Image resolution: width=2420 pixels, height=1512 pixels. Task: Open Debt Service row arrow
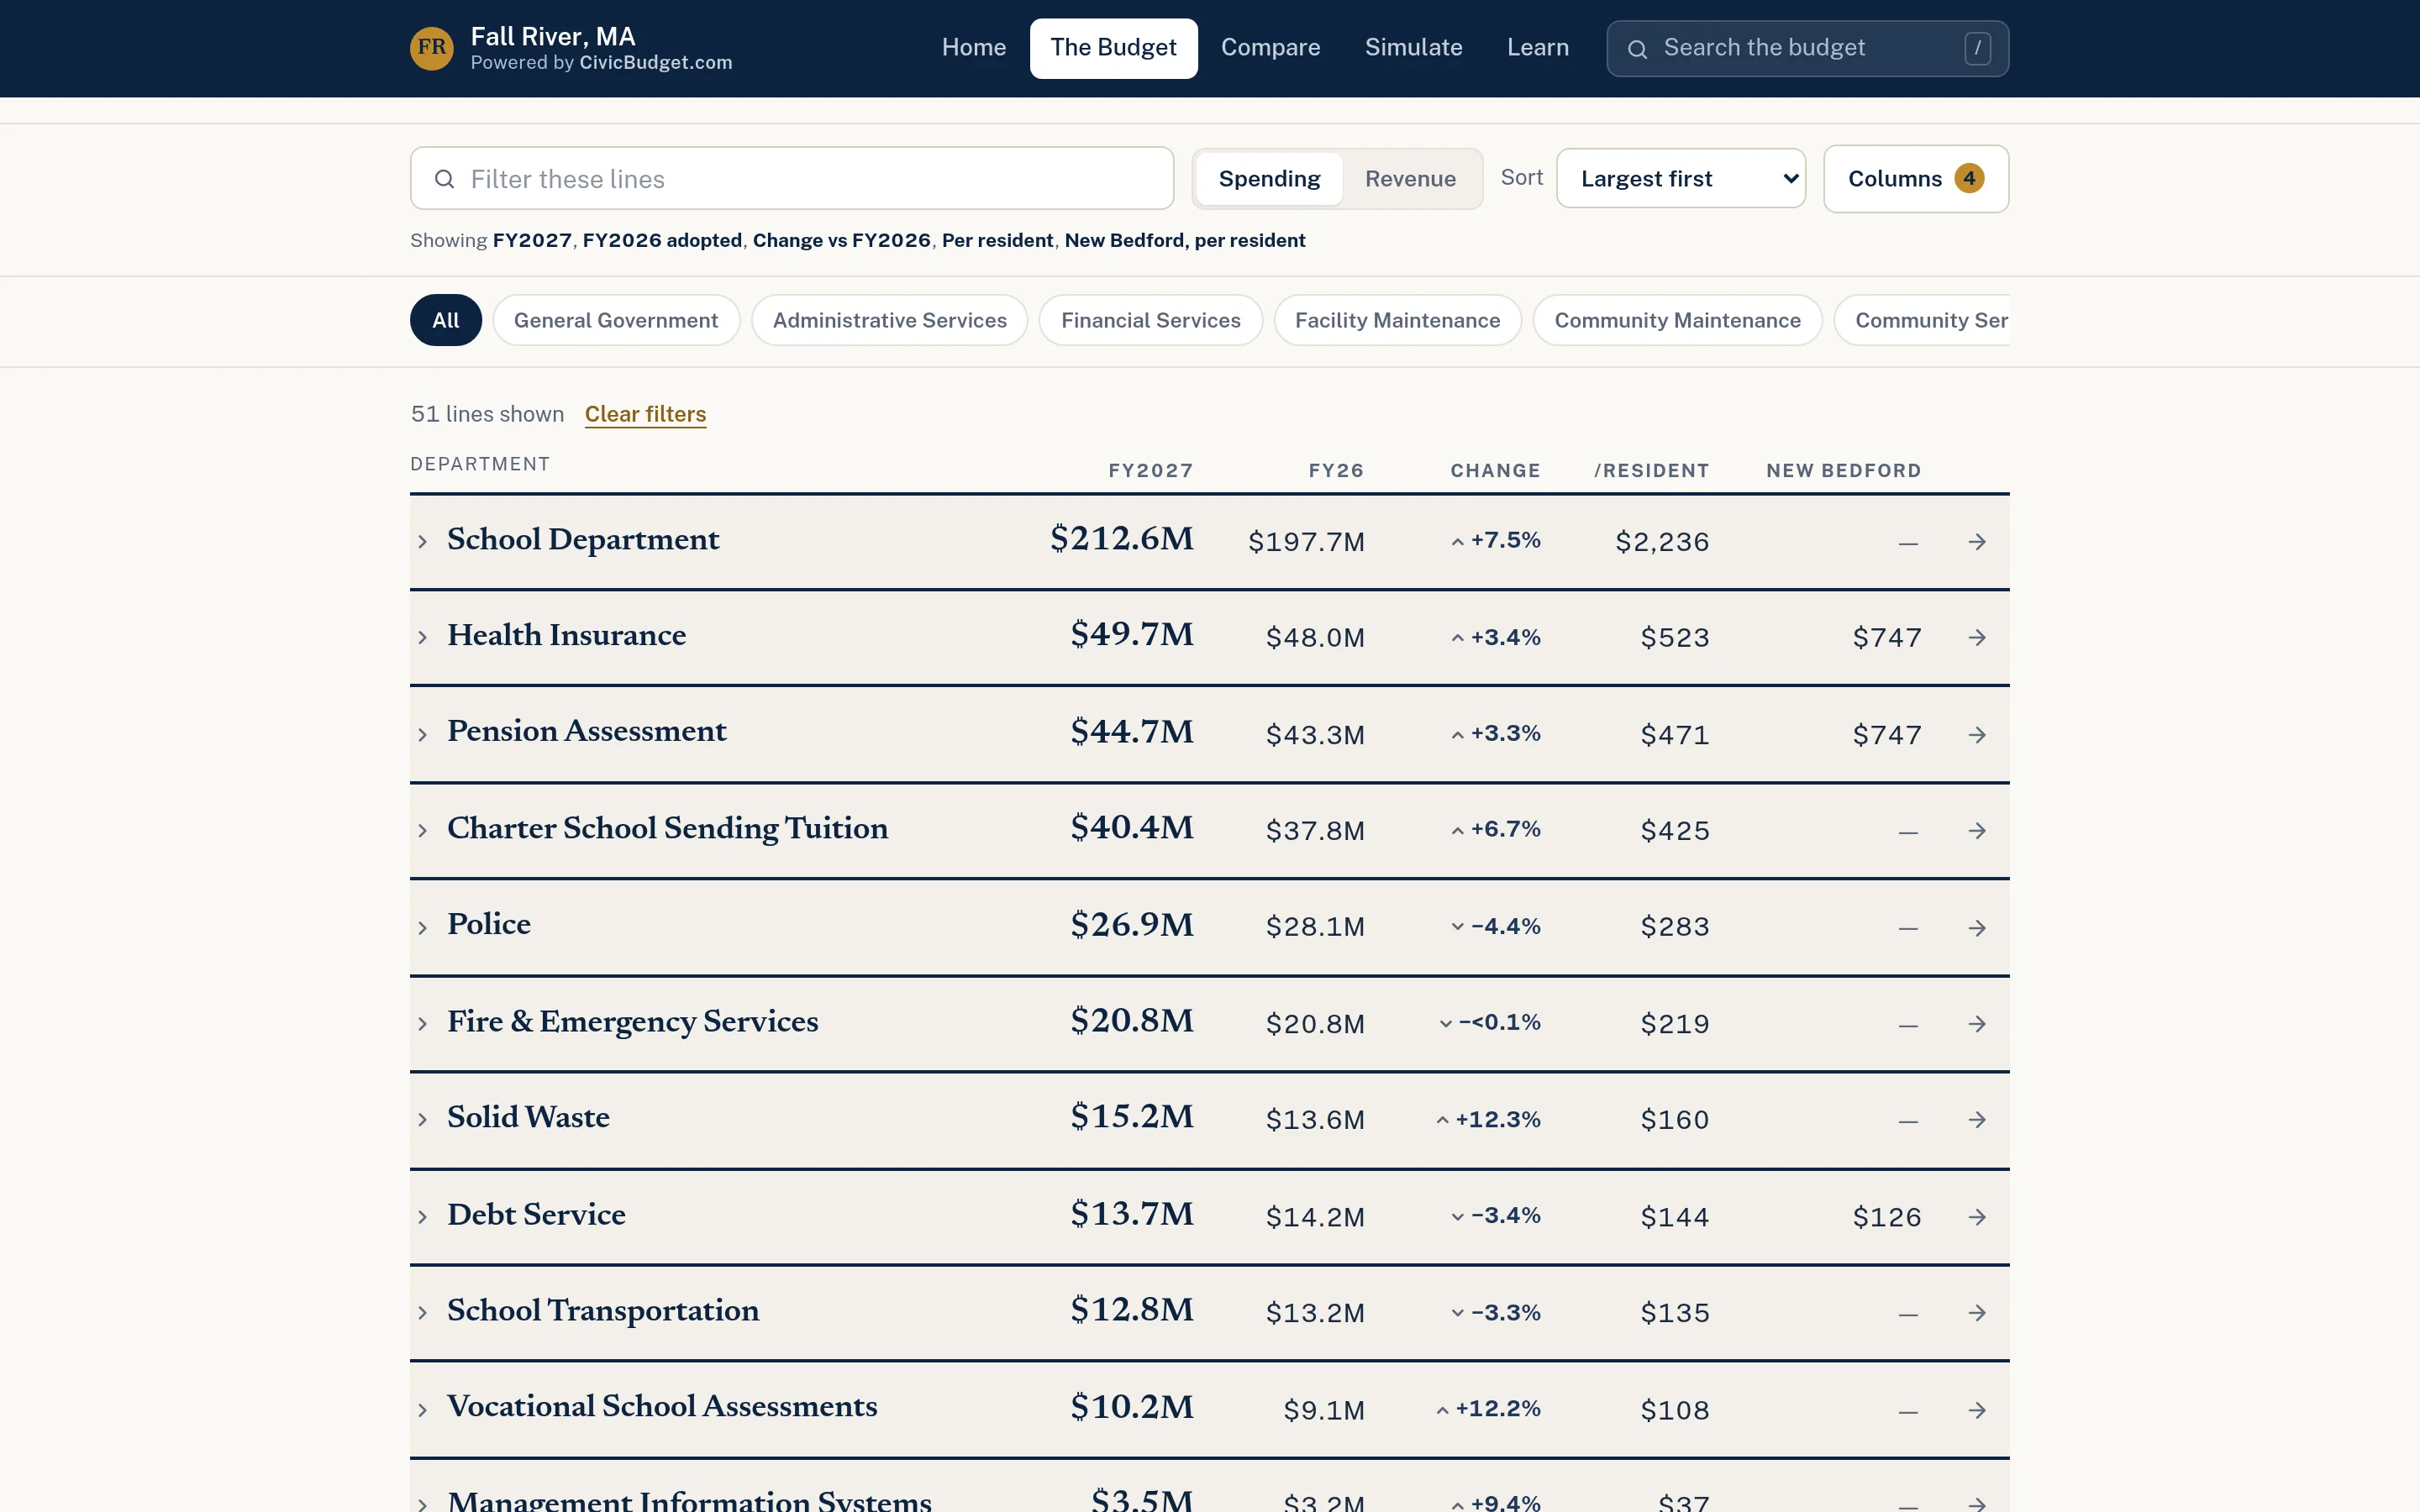[1977, 1217]
